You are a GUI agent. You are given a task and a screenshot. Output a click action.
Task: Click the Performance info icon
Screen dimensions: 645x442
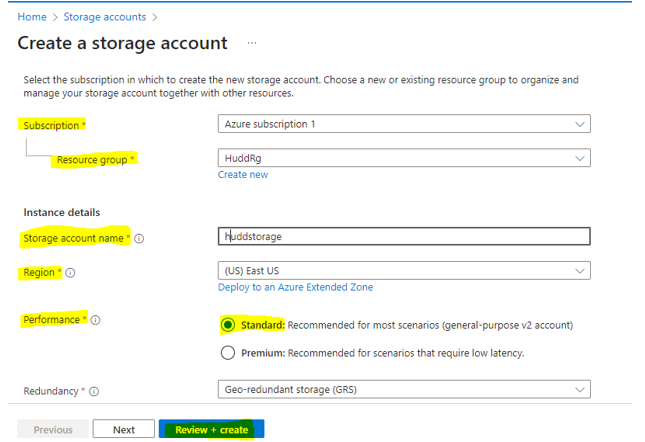(x=96, y=320)
